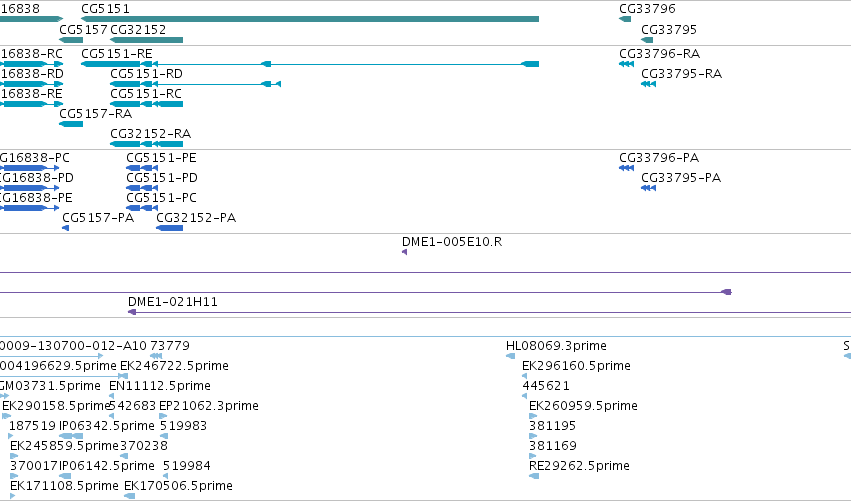The width and height of the screenshot is (851, 501).
Task: Click transcript CG33796-RA label
Action: coord(659,54)
